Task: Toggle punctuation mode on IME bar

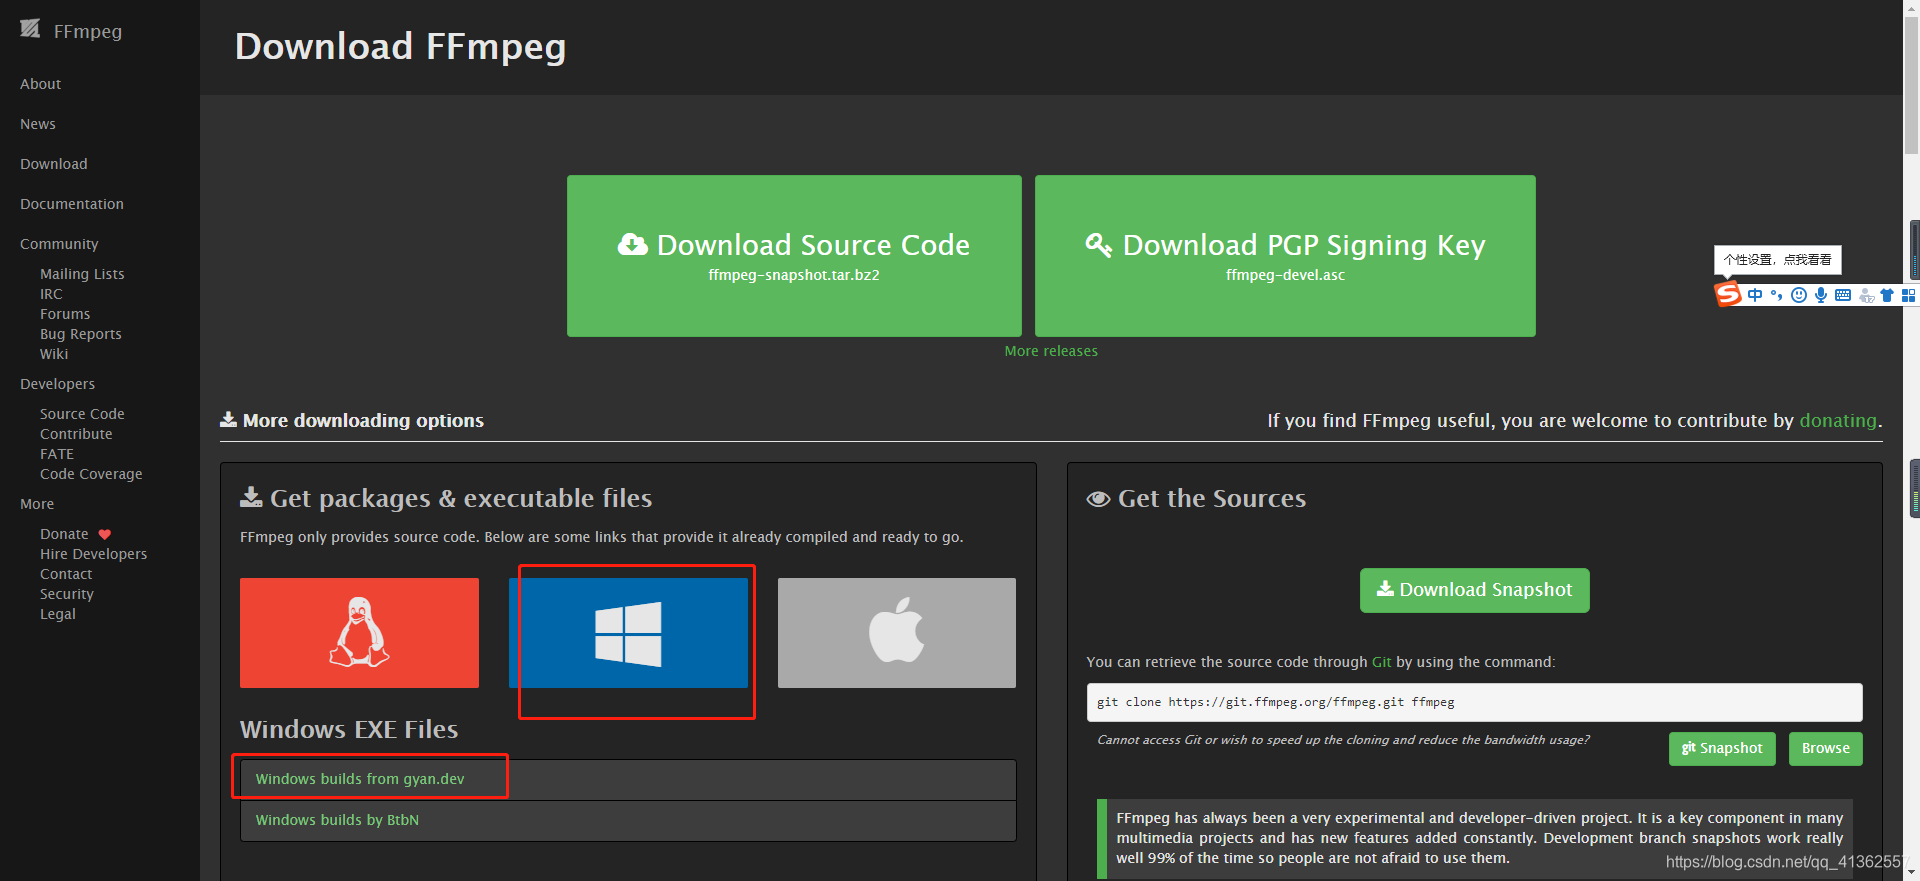Action: tap(1777, 295)
